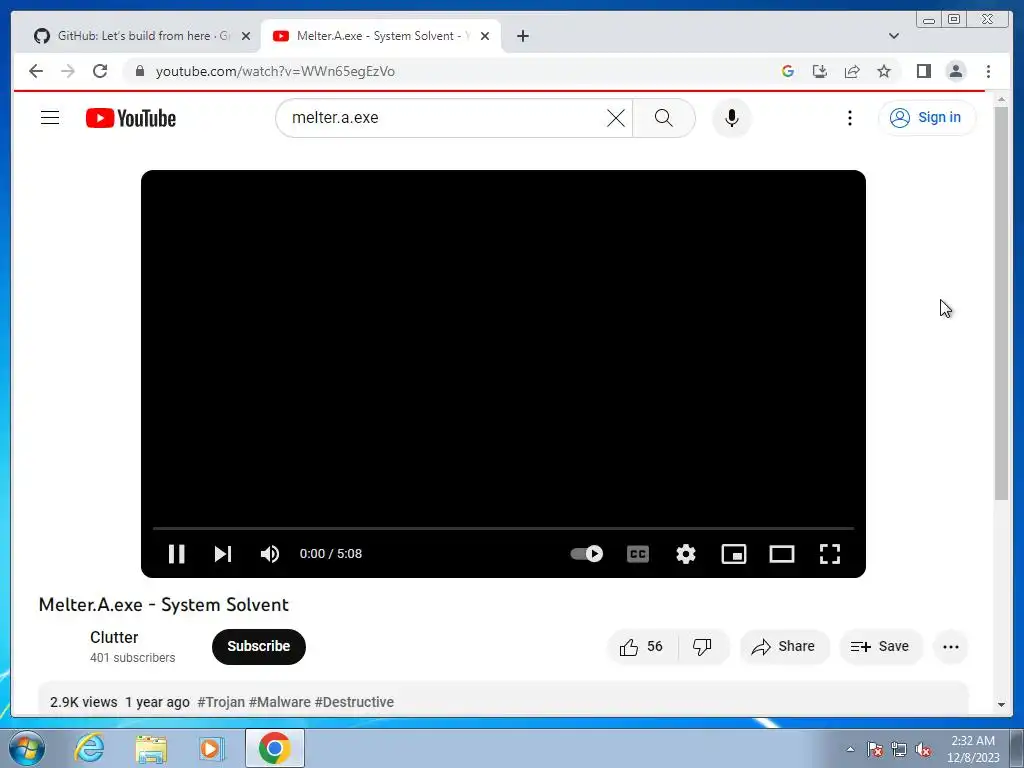The width and height of the screenshot is (1024, 768).
Task: Mute the video volume
Action: click(270, 554)
